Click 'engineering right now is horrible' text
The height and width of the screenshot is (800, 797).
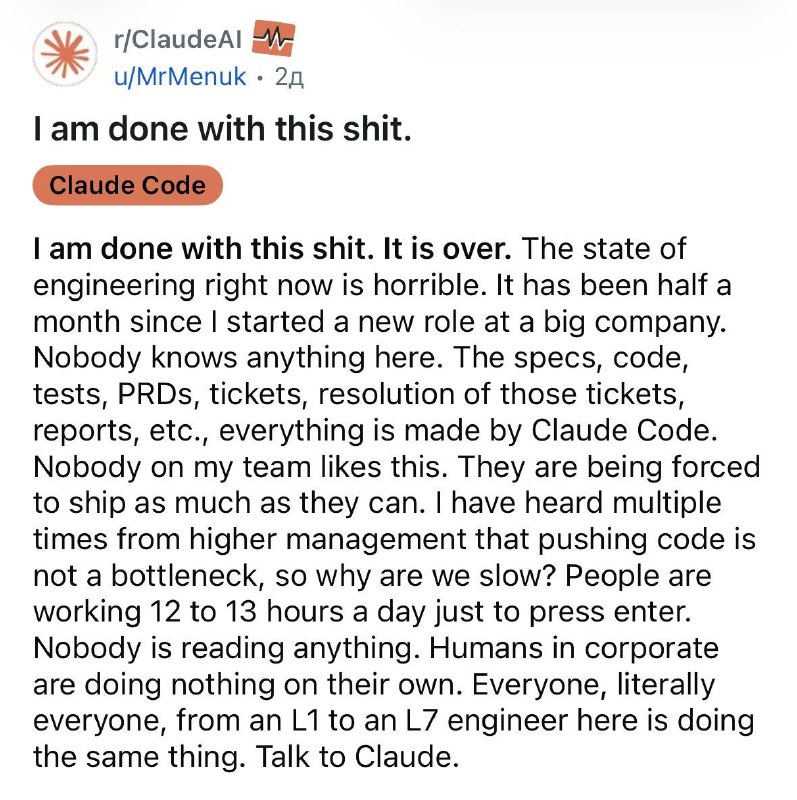pos(259,286)
